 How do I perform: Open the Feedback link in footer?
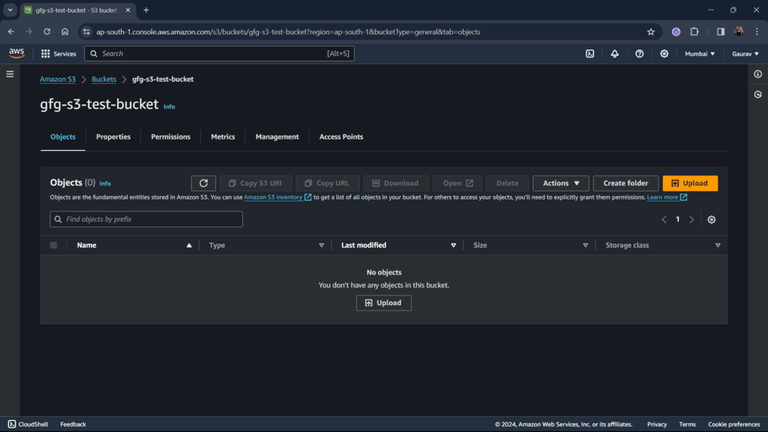pyautogui.click(x=73, y=424)
